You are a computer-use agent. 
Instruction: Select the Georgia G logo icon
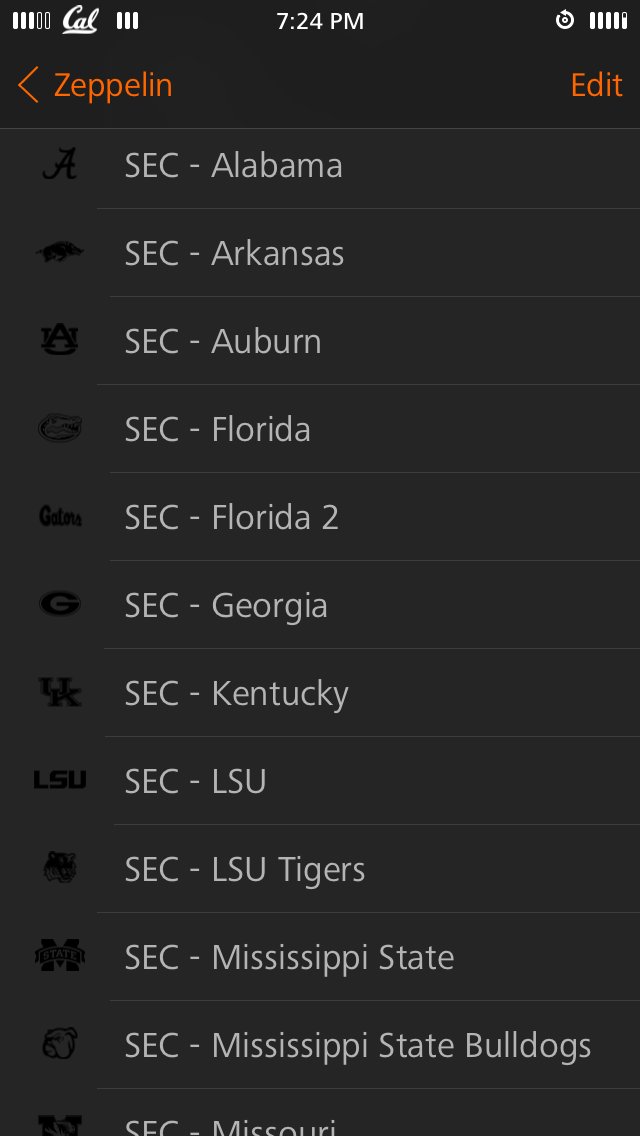pos(60,604)
